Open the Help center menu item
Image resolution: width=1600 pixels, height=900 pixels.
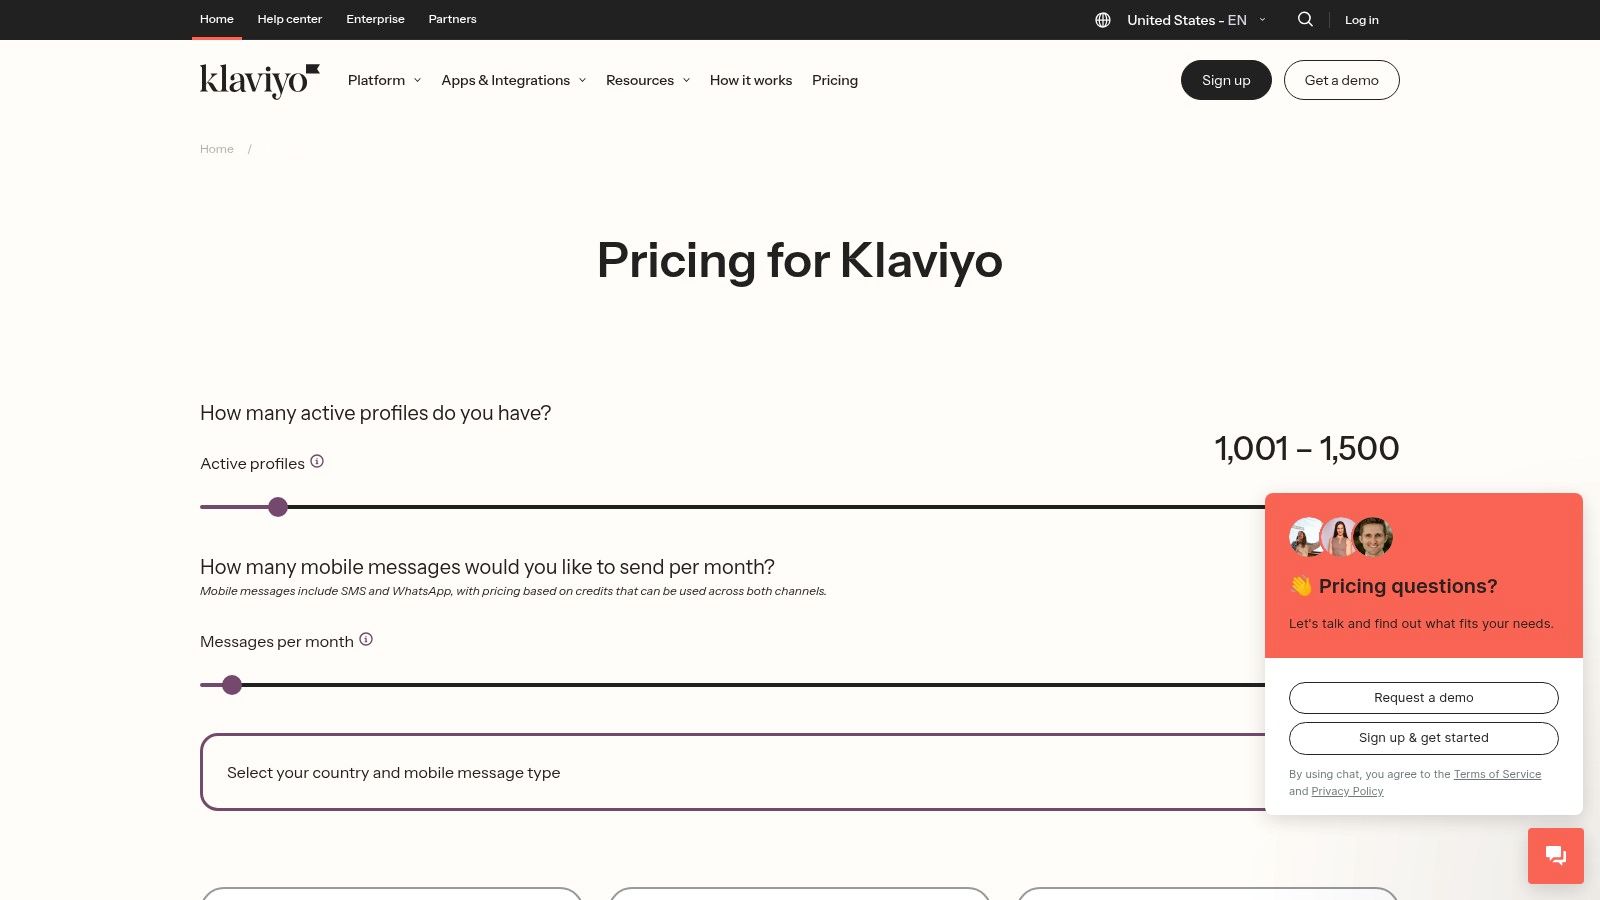(290, 19)
